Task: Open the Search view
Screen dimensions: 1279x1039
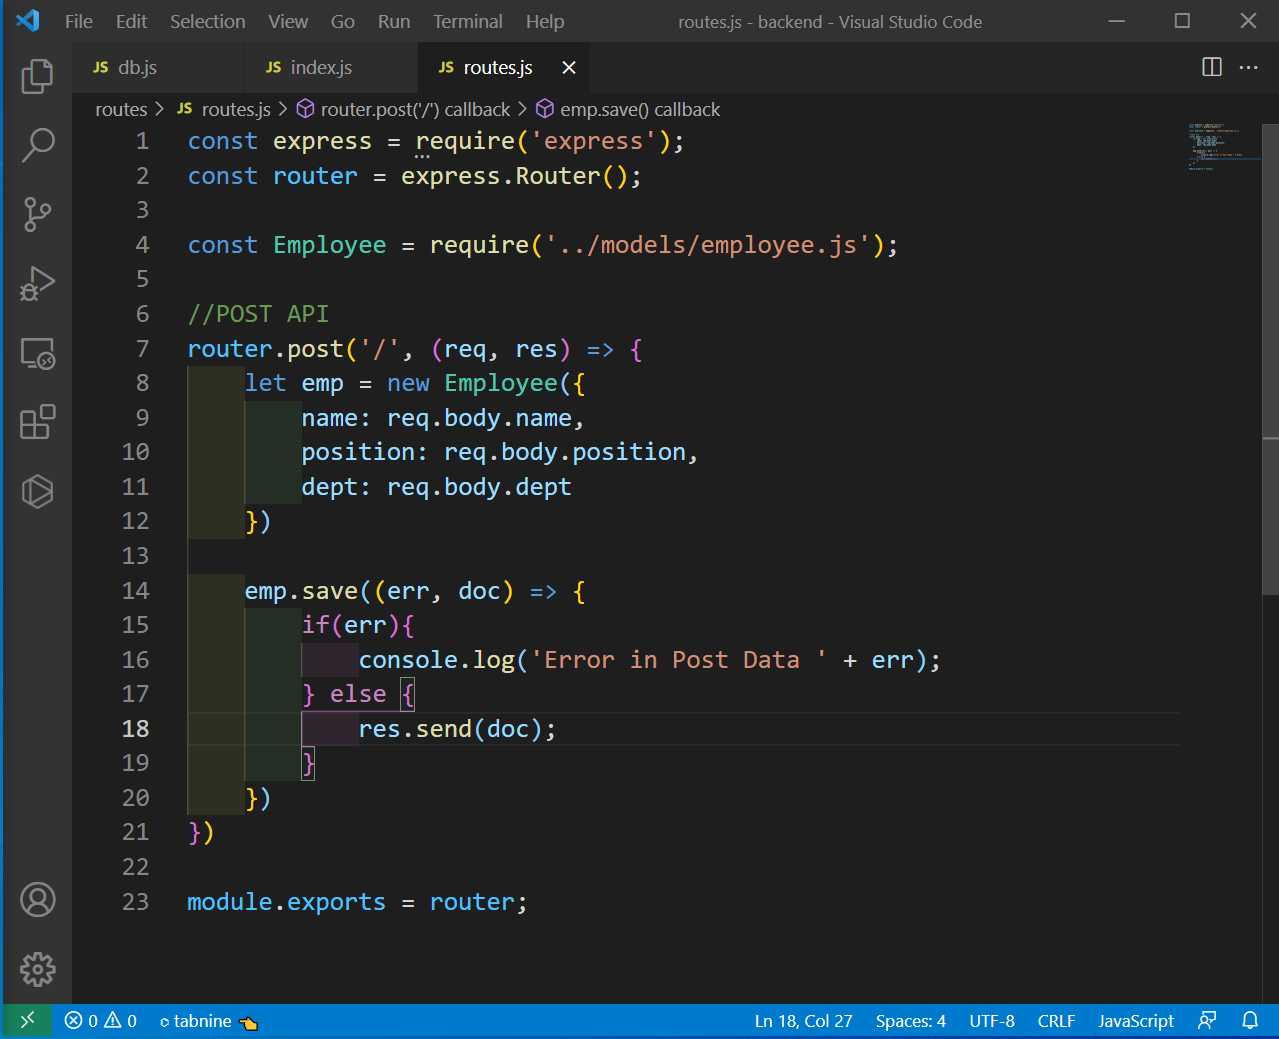Action: 37,145
